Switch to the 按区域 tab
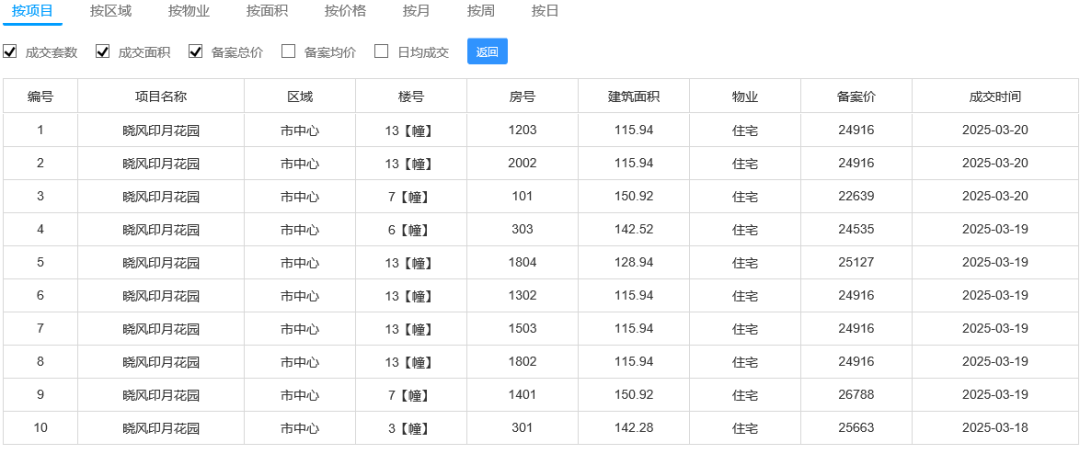 (x=110, y=11)
